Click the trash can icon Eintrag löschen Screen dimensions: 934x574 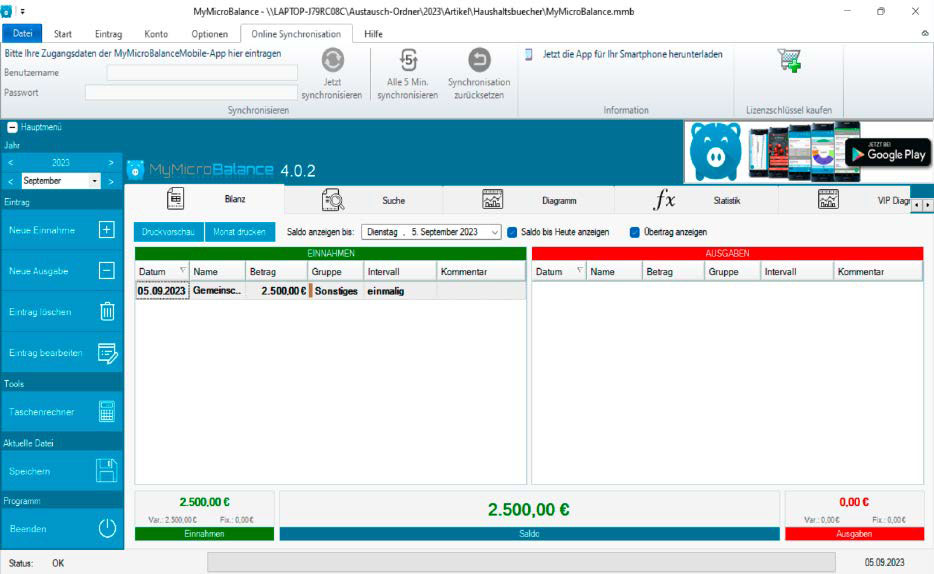click(x=107, y=311)
